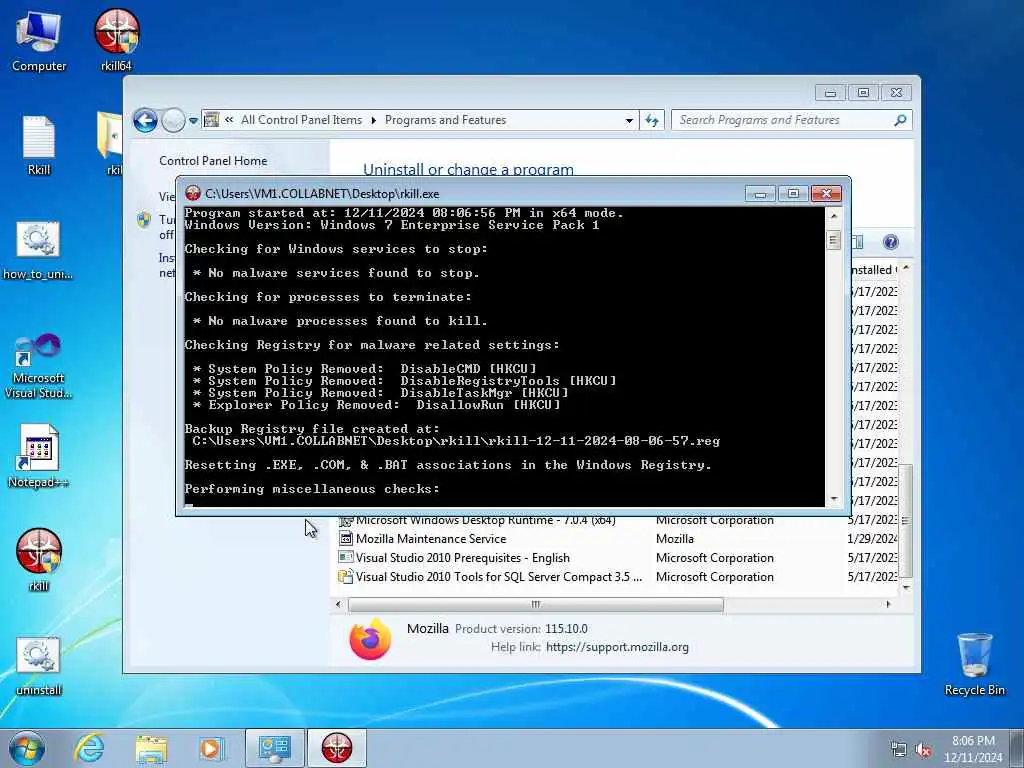Click the search magnifier icon
The image size is (1024, 768).
(901, 120)
